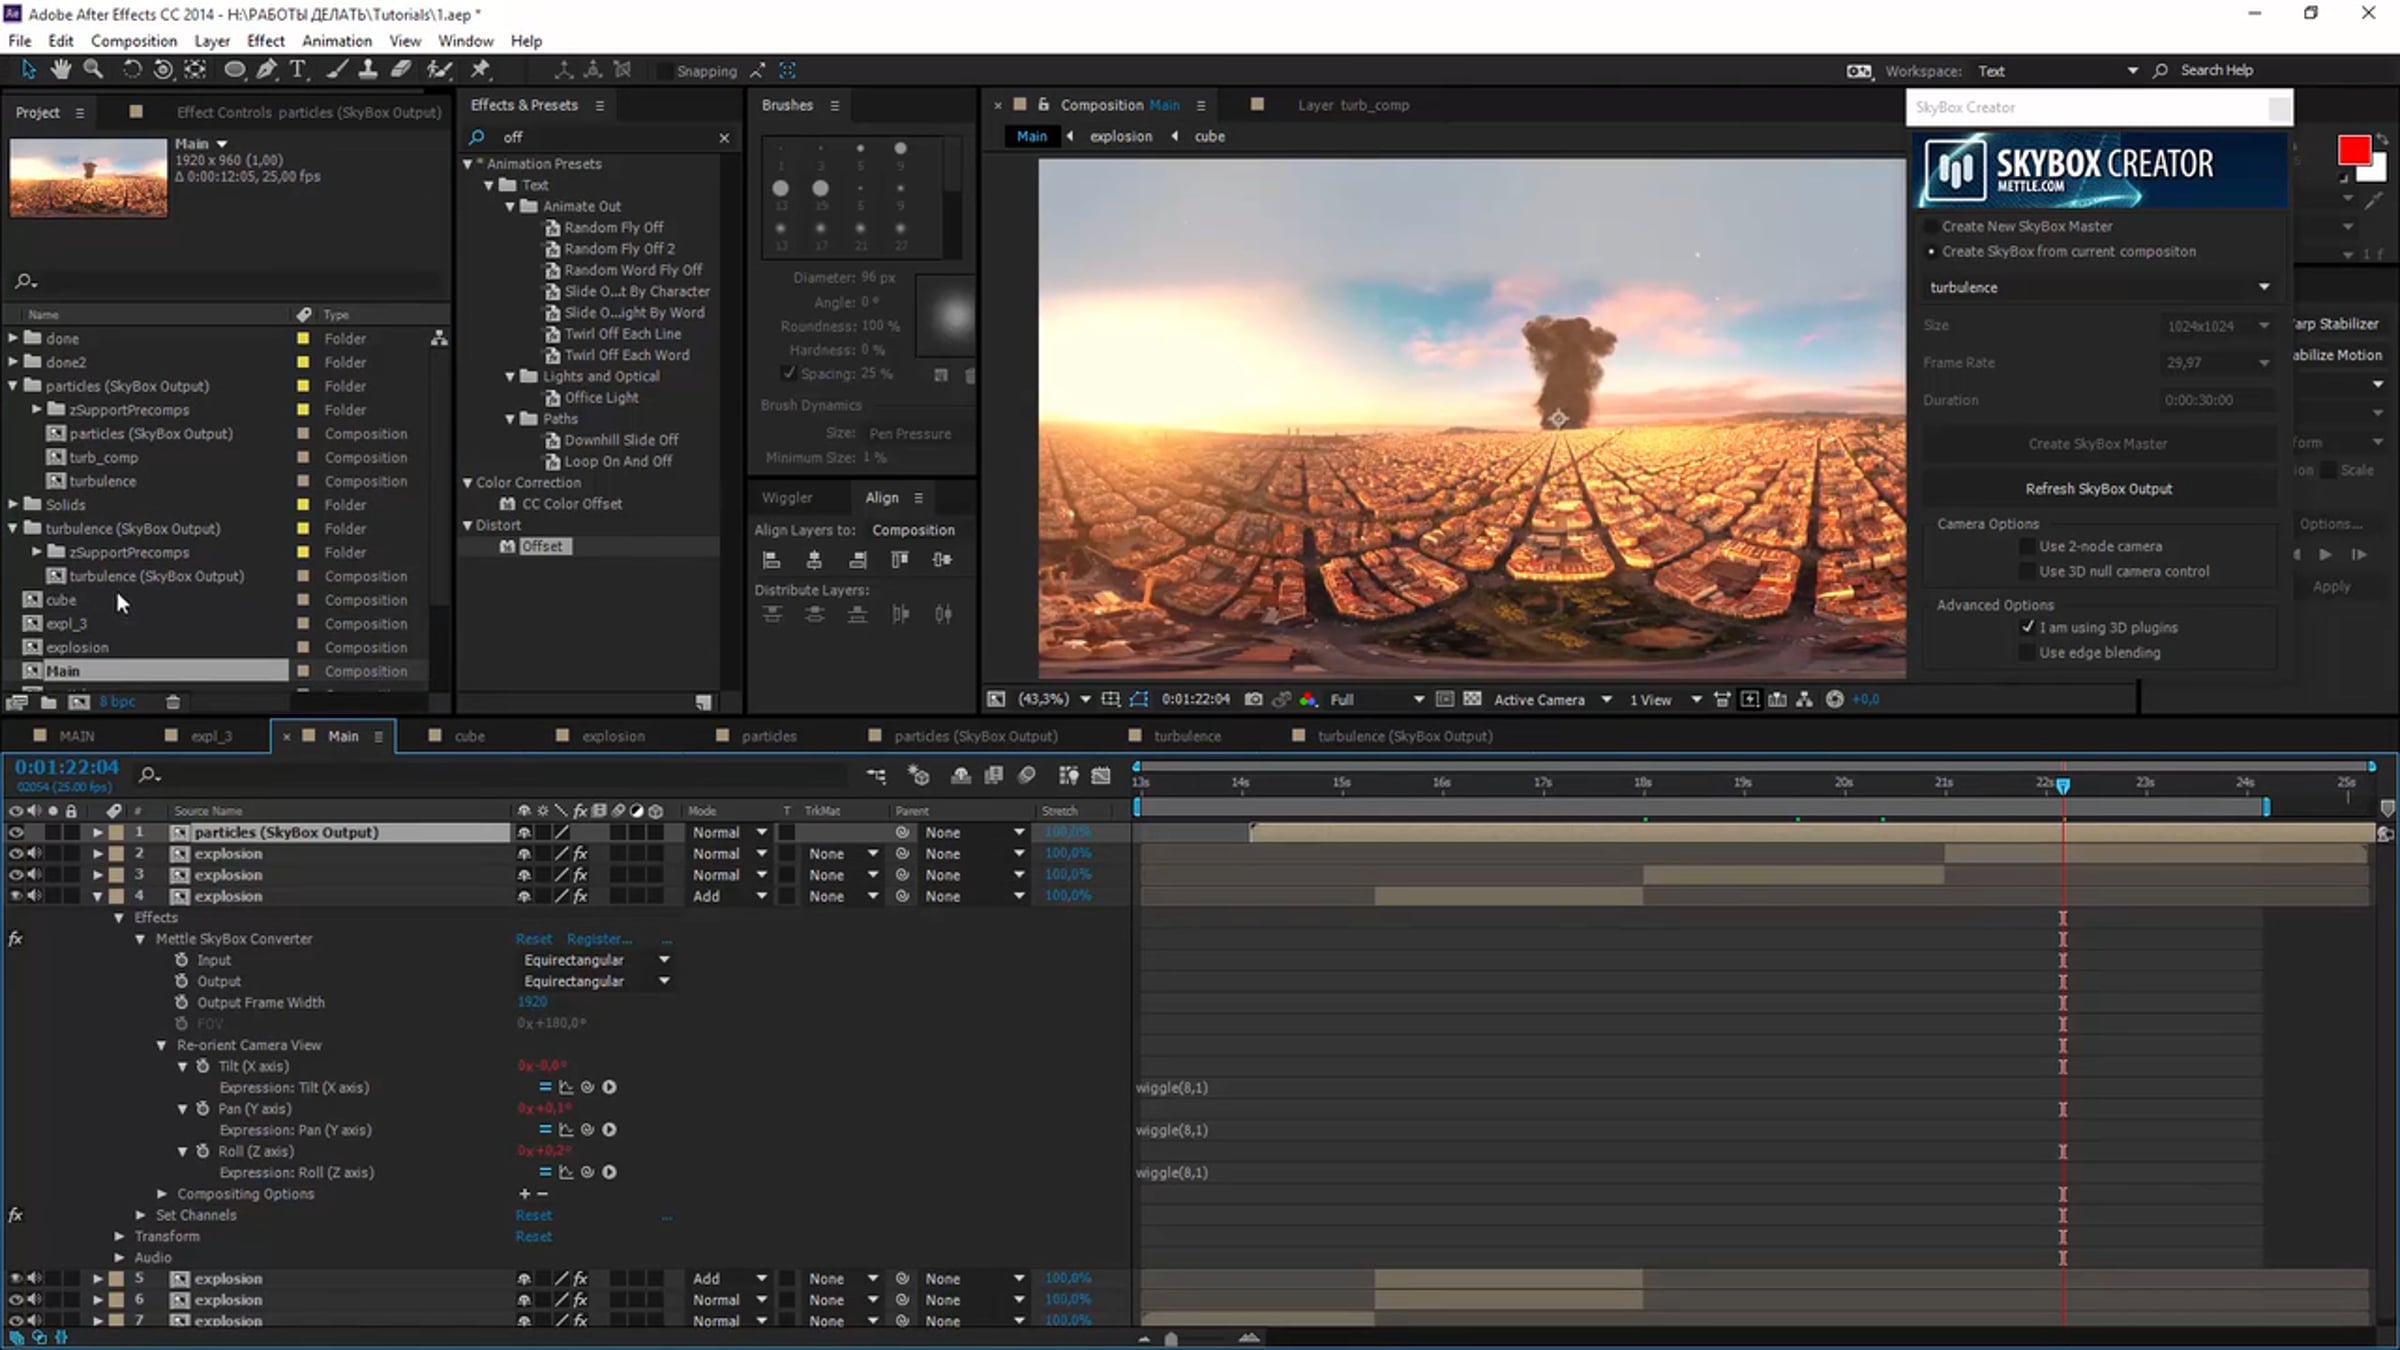
Task: Select the Eraser tool
Action: click(400, 69)
